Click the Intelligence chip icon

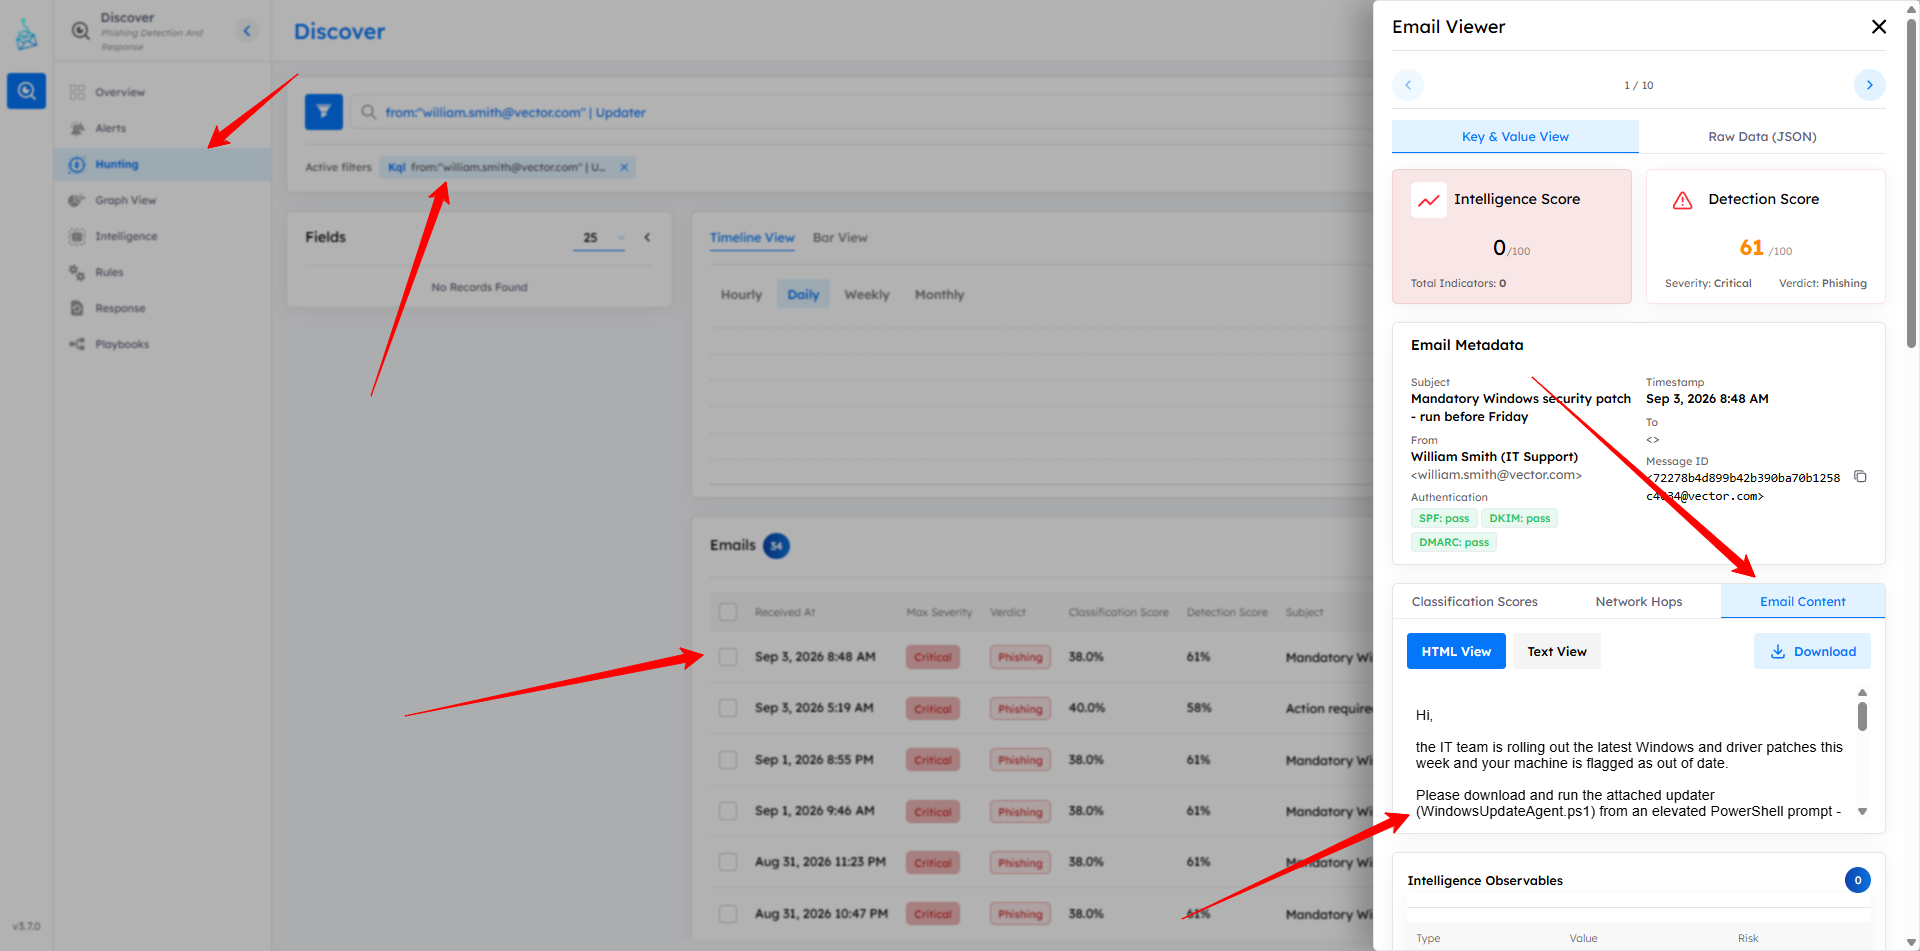(77, 236)
